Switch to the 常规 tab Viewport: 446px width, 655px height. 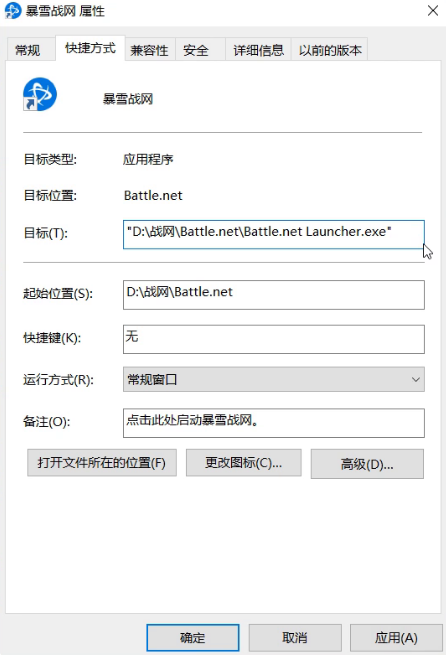(28, 50)
